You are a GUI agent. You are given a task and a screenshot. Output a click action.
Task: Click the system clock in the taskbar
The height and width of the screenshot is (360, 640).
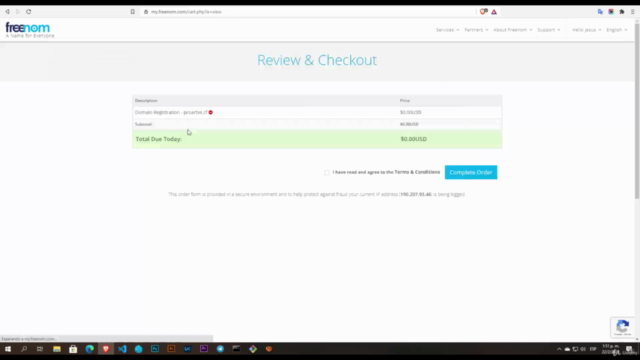tap(610, 349)
